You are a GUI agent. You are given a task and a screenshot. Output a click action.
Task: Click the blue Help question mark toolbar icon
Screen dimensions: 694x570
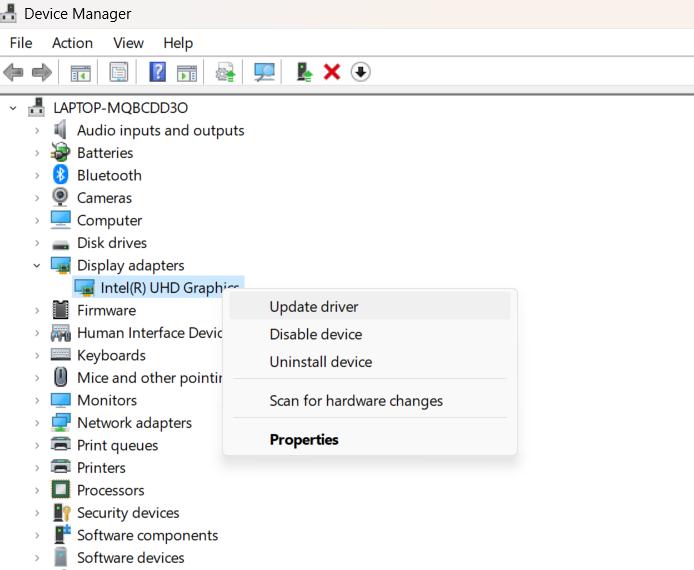pos(157,72)
